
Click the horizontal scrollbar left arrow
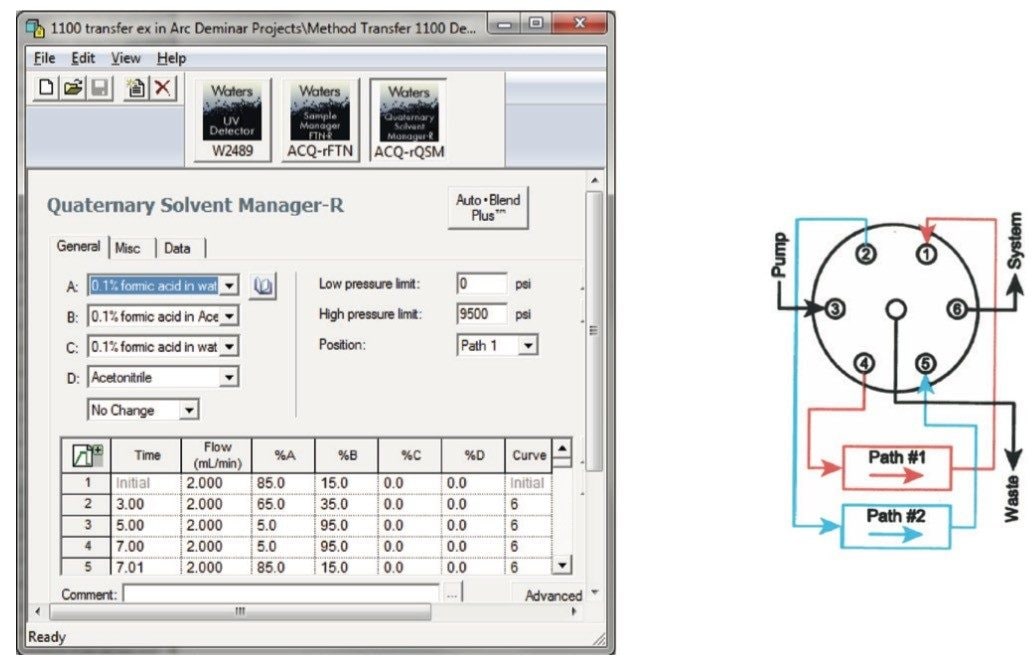[x=38, y=611]
